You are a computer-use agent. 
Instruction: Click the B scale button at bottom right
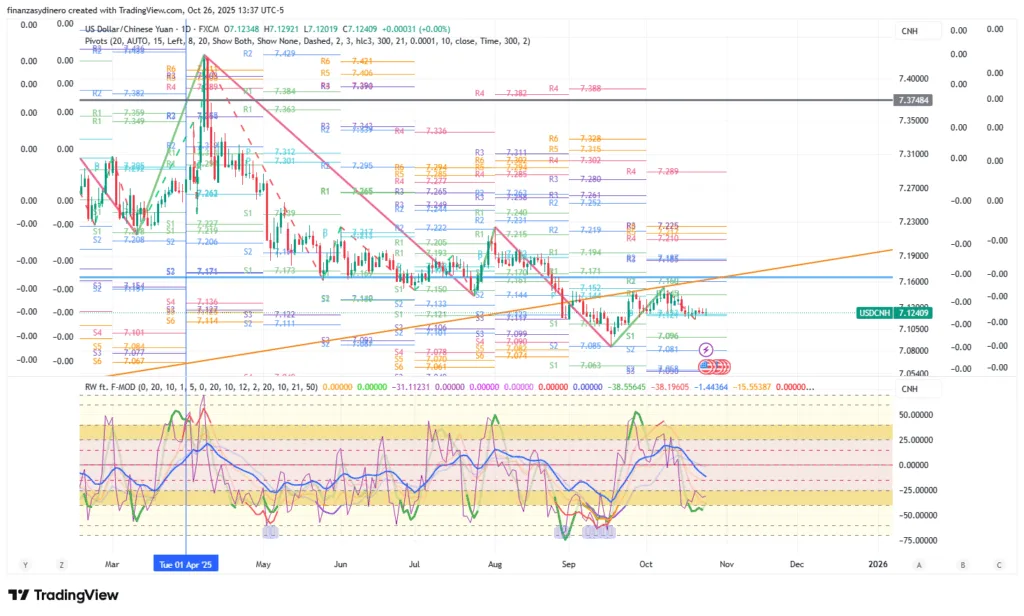(x=962, y=564)
